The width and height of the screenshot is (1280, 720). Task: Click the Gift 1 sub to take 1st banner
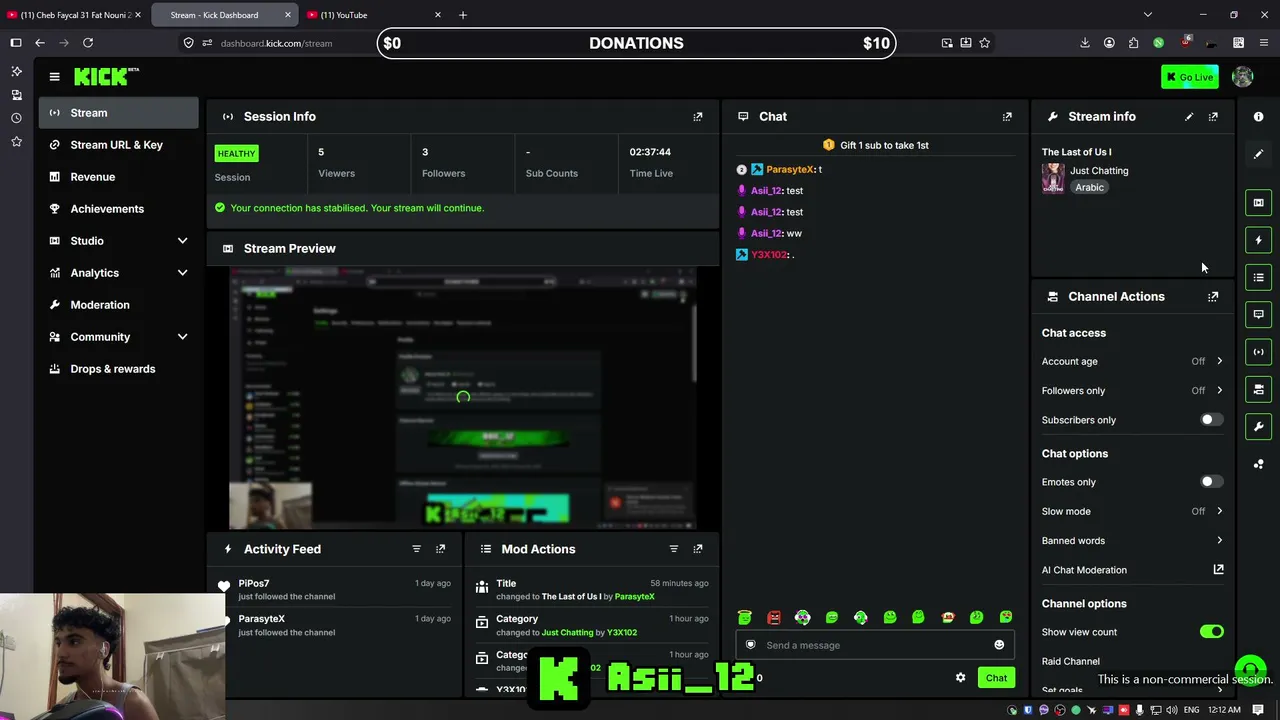pos(875,145)
